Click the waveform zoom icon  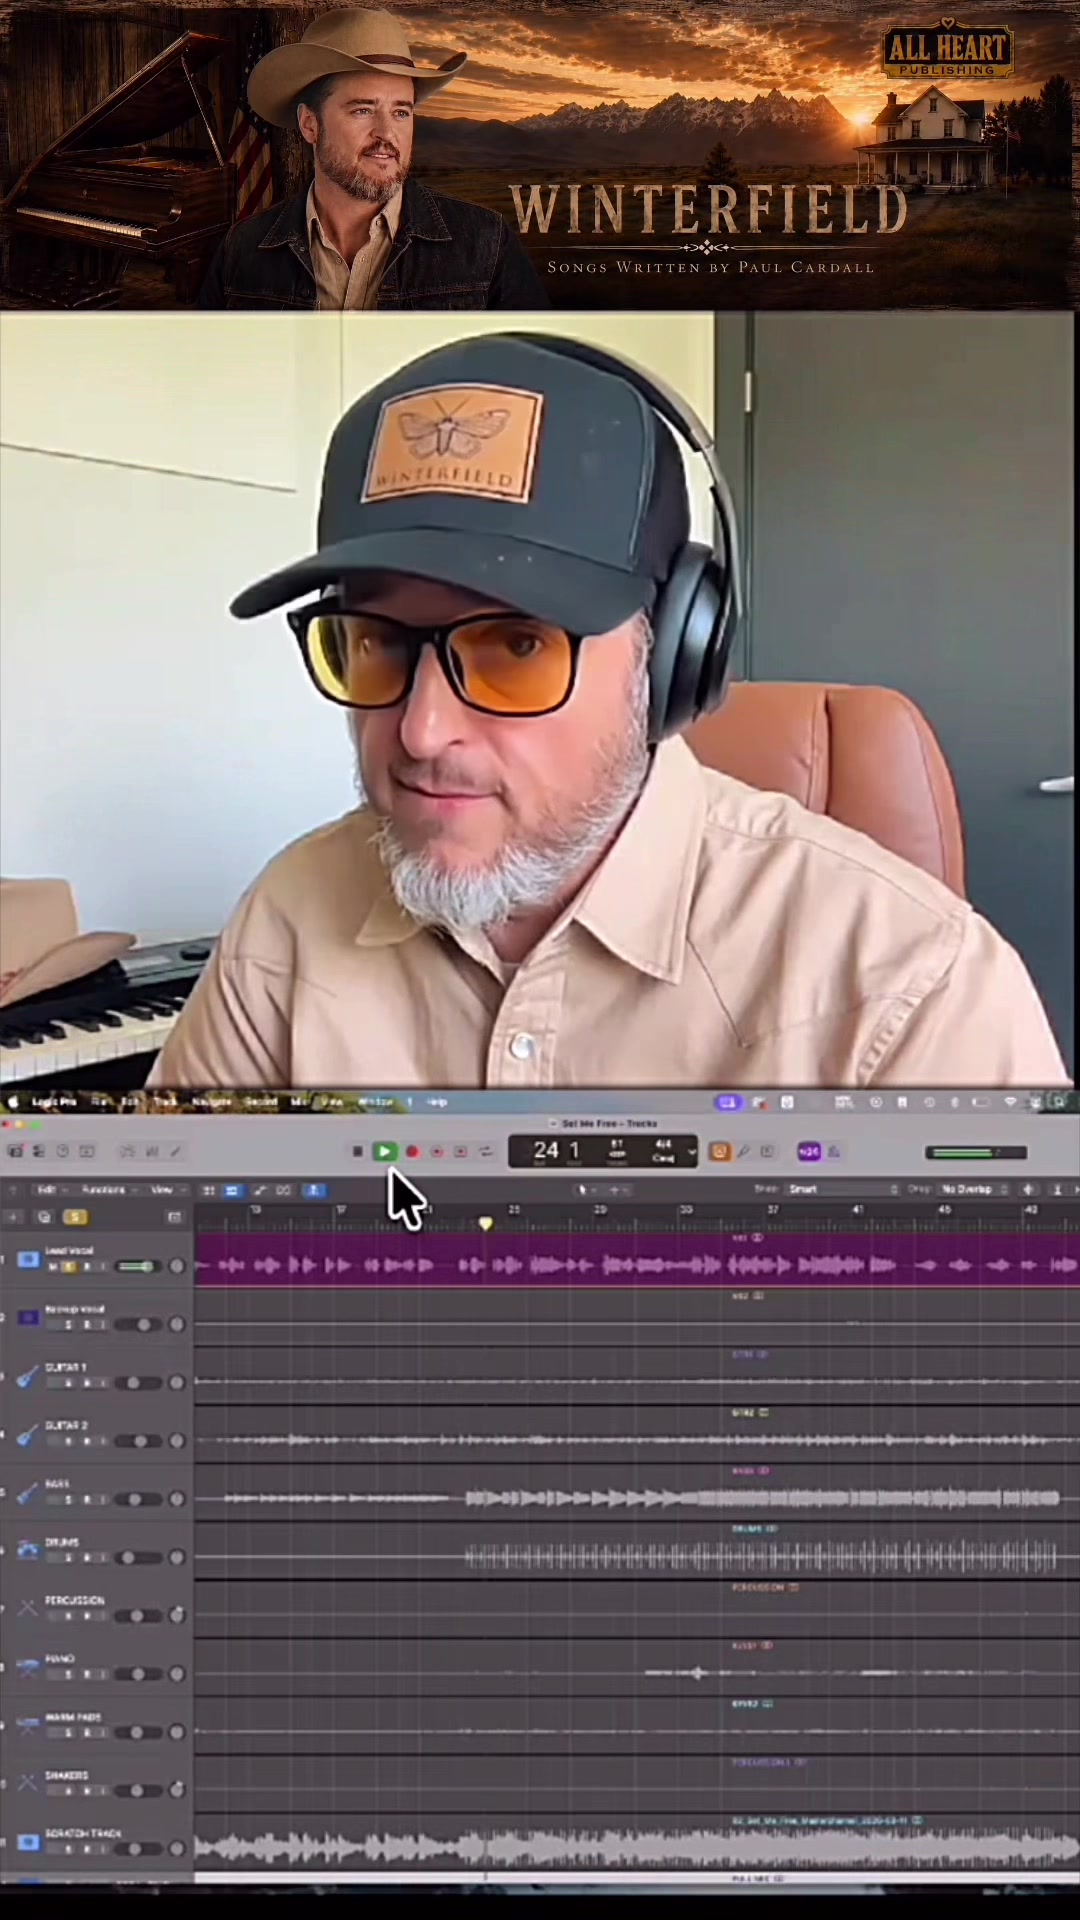(x=1028, y=1189)
